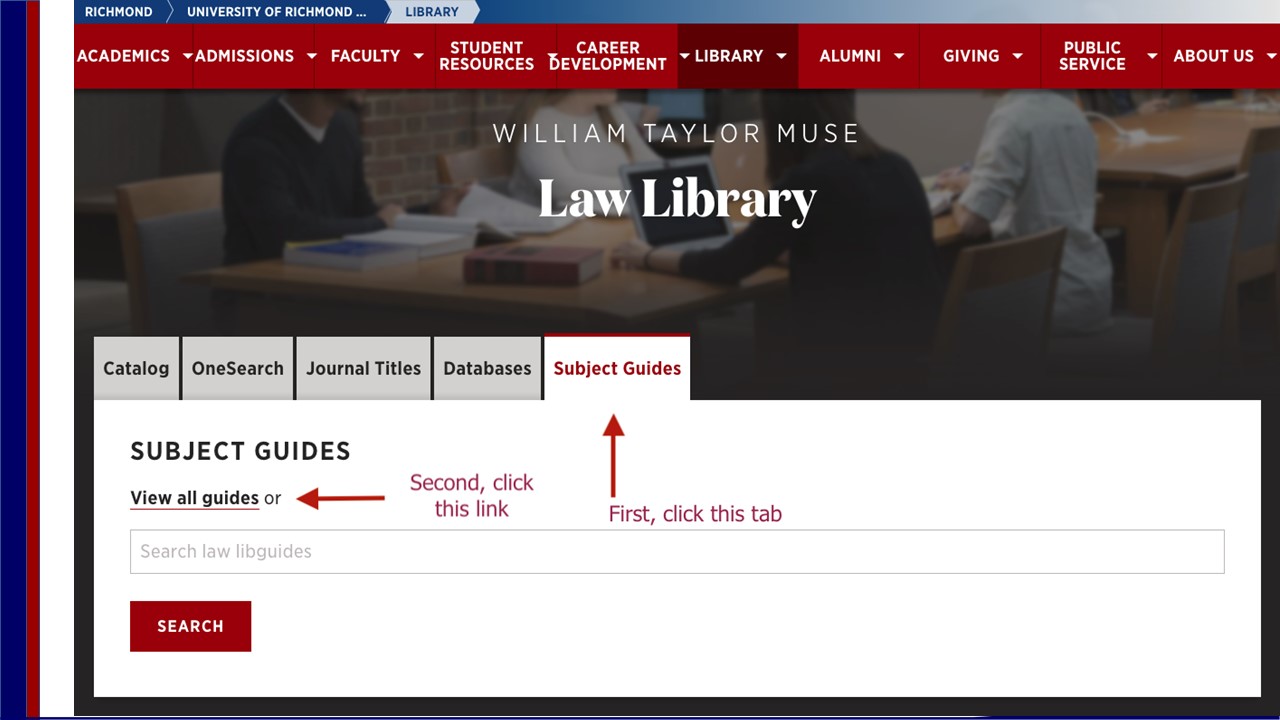This screenshot has width=1280, height=720.
Task: Open the Admissions navigation menu
Action: [244, 56]
